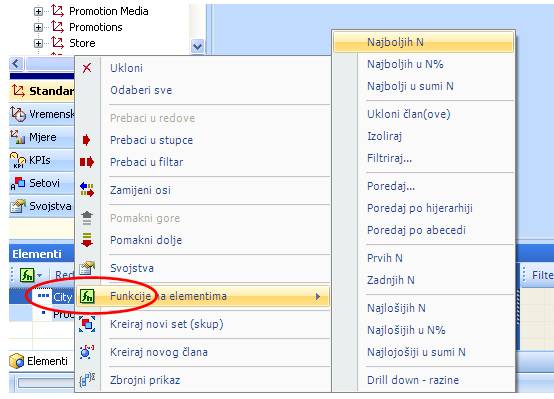Click the Kreiraj novi set icon
Viewport: 554px width, 399px height.
87,324
